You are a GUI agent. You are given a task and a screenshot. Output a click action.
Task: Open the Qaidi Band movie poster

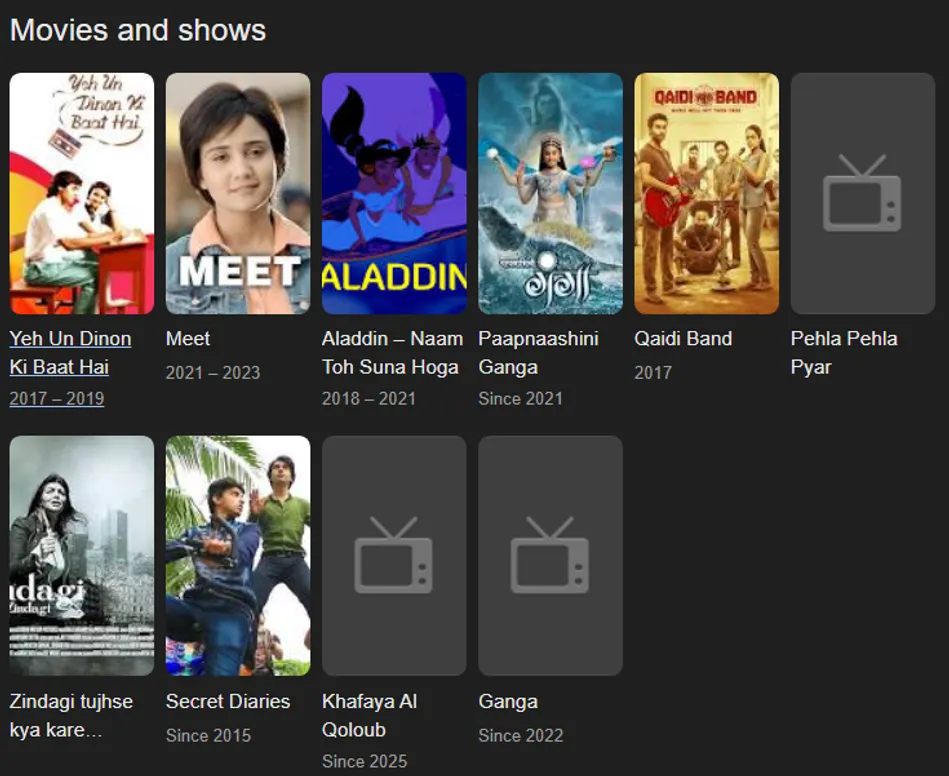point(706,193)
